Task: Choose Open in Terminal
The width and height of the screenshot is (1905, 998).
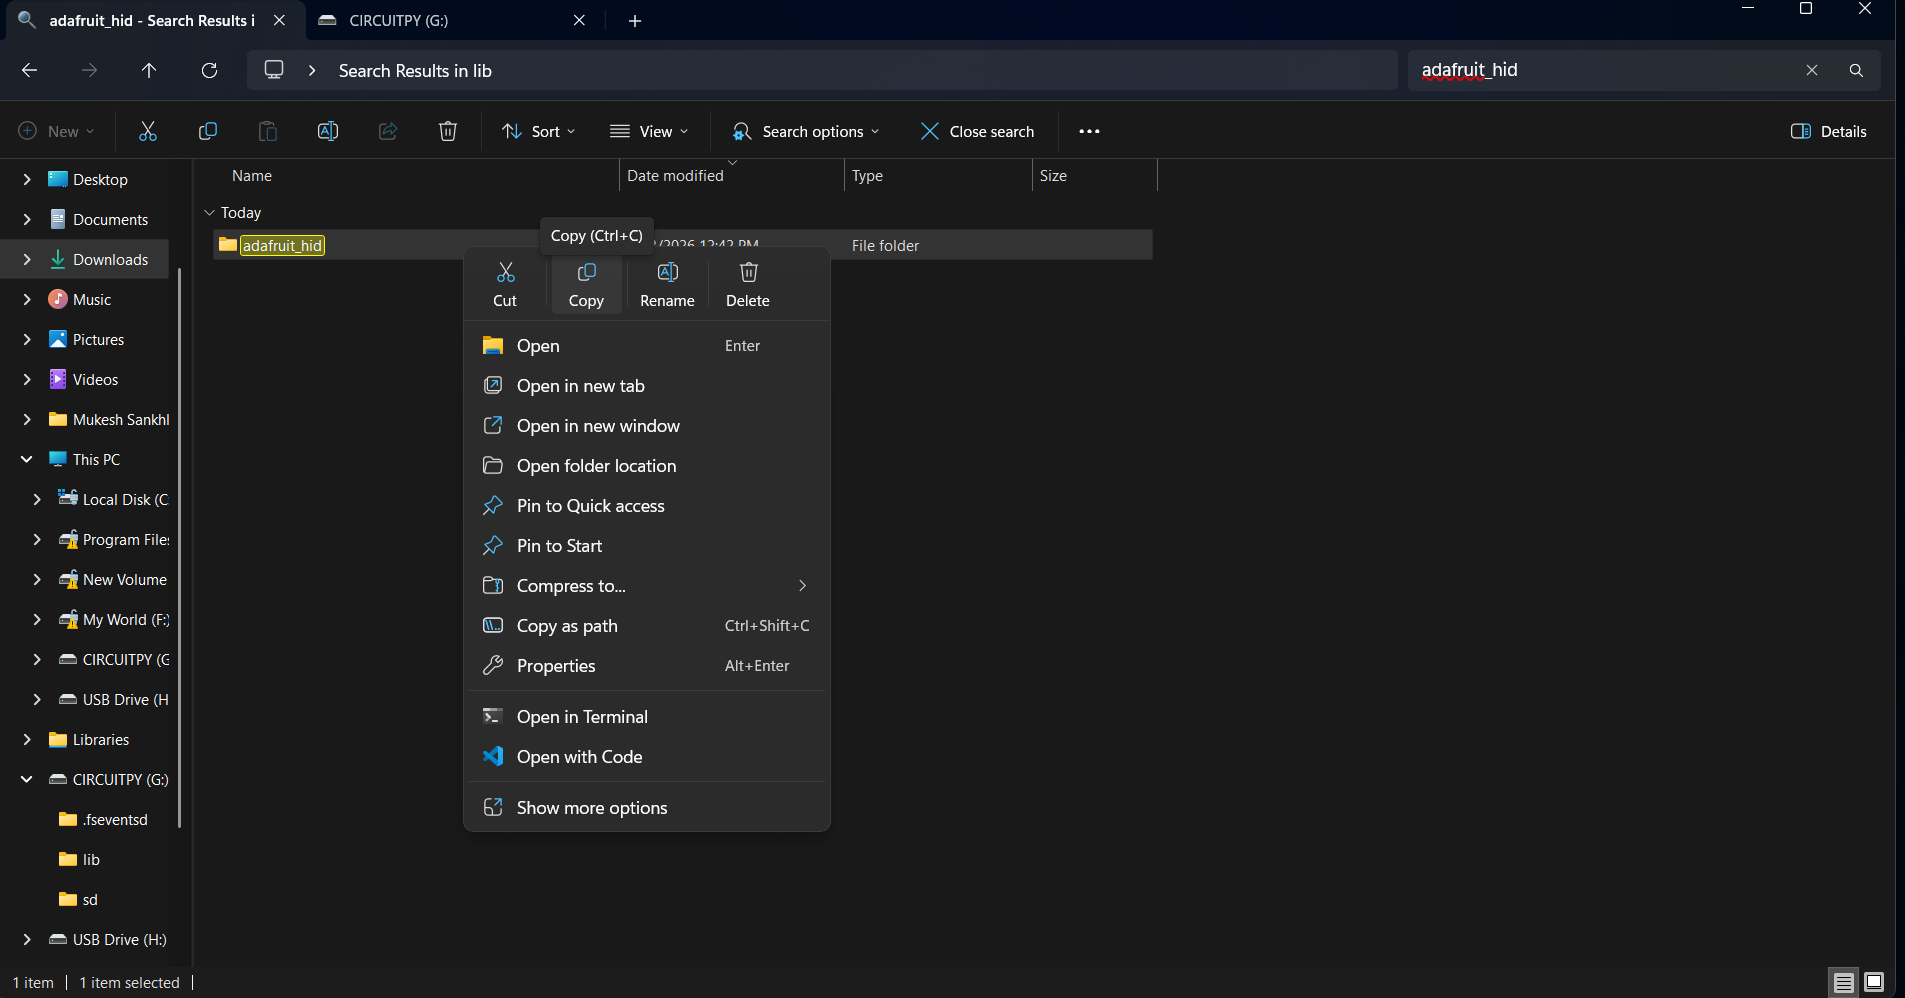Action: (647, 716)
